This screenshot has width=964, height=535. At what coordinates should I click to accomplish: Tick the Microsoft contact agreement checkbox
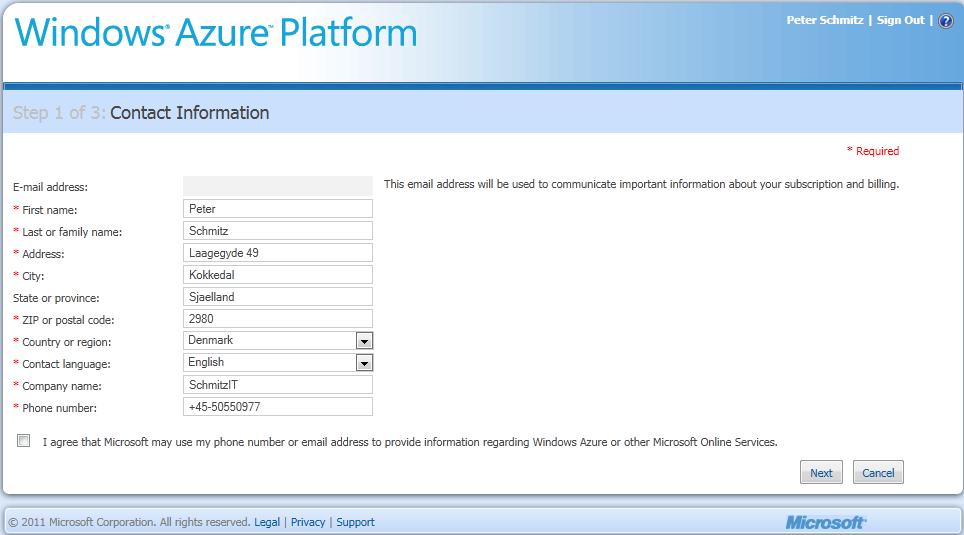pyautogui.click(x=23, y=440)
